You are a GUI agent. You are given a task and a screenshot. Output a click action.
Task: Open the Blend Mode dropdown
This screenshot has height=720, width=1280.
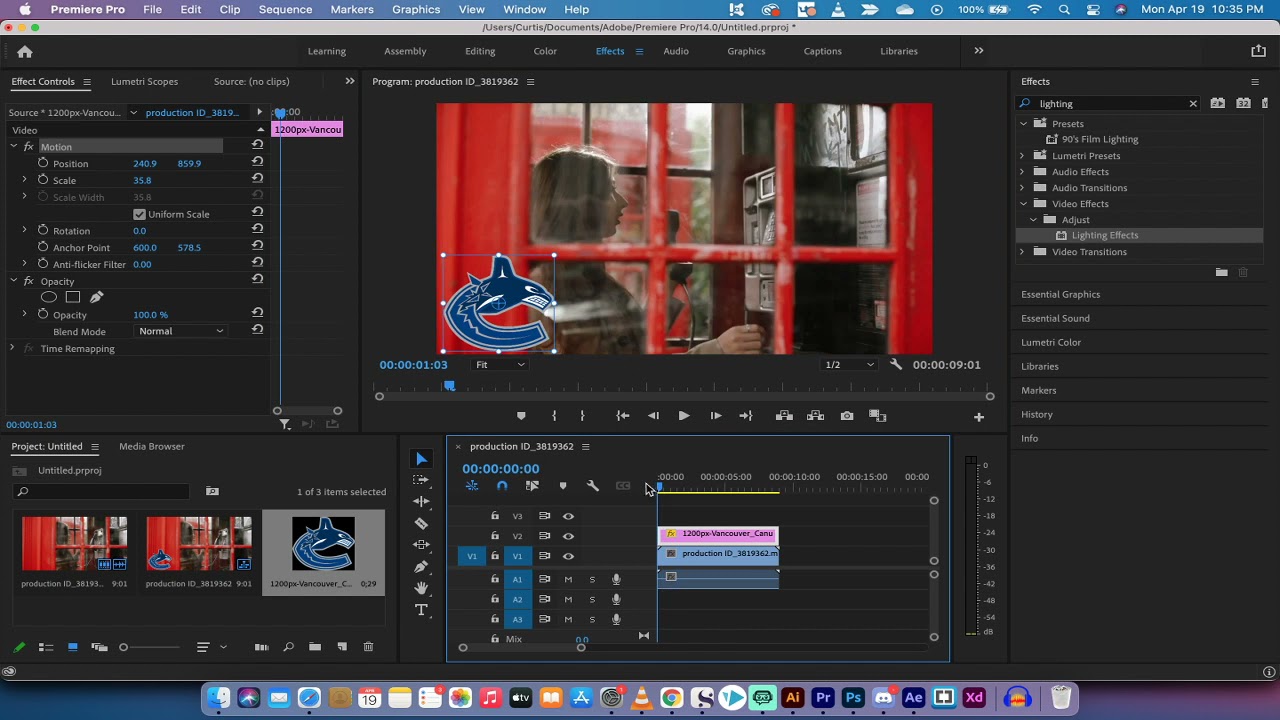(181, 331)
